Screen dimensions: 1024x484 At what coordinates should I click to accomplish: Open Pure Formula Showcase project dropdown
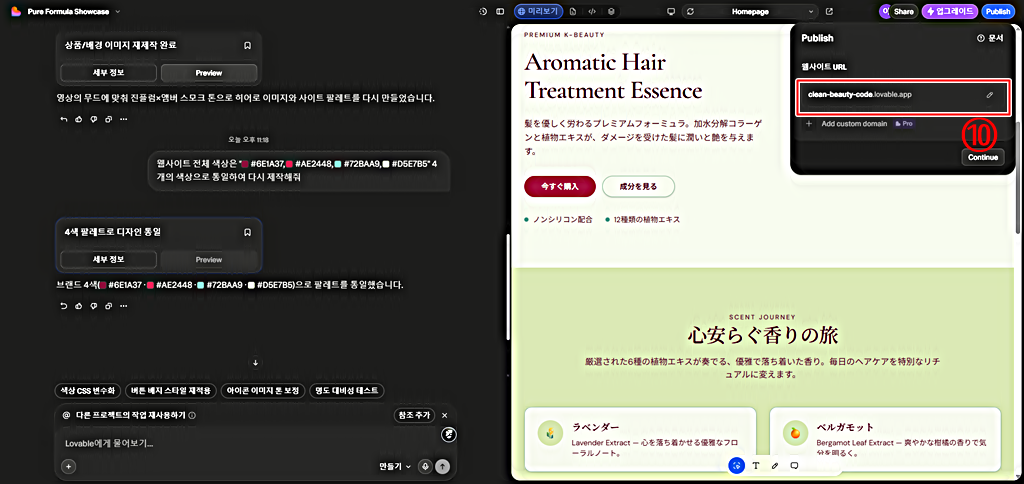118,12
